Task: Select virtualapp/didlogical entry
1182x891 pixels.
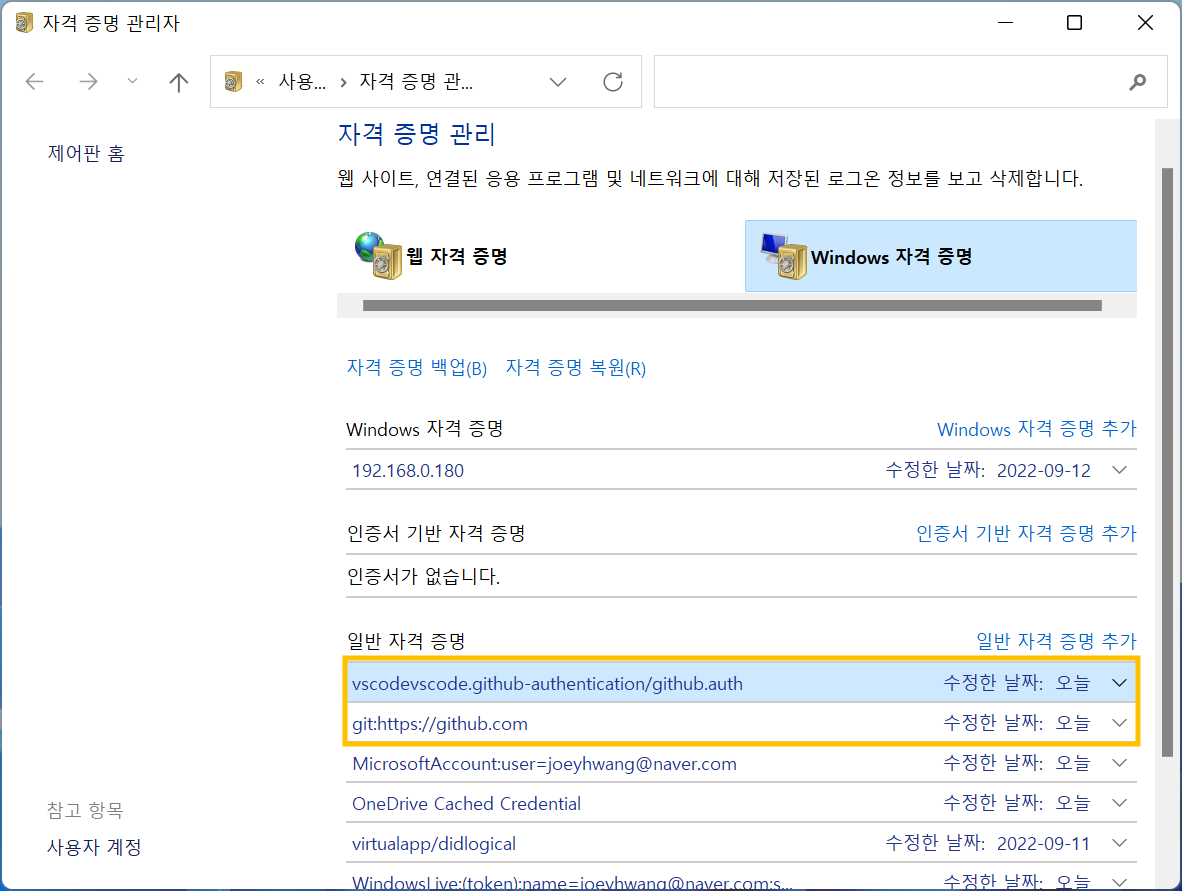Action: coord(741,843)
